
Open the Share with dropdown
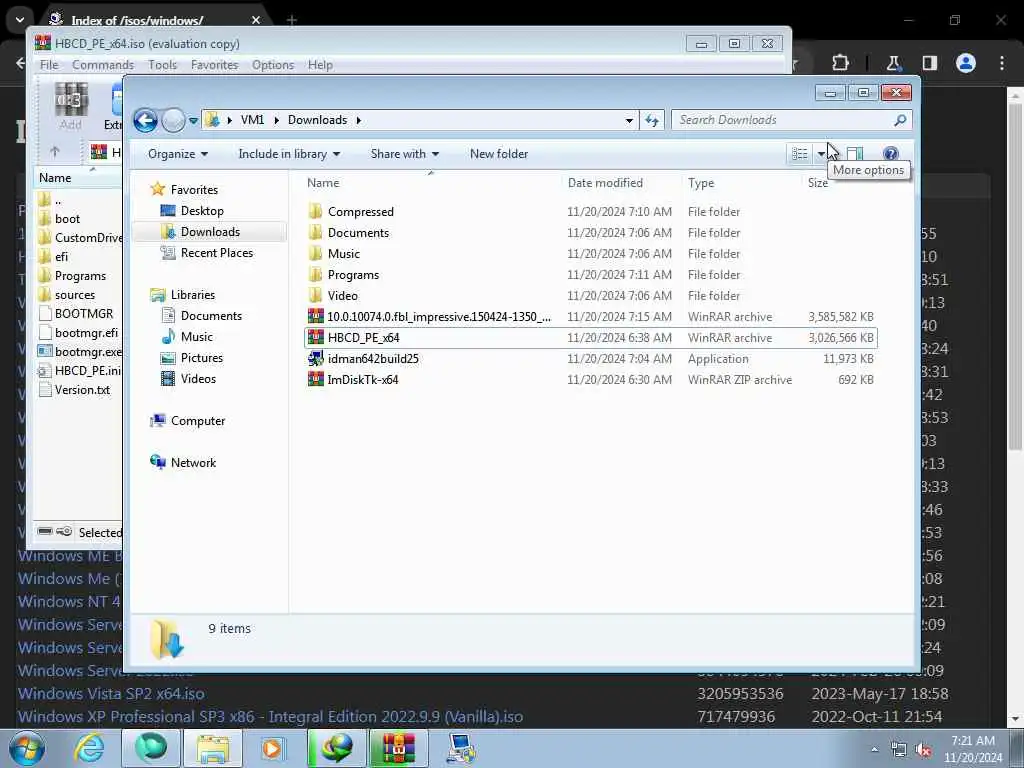(x=405, y=154)
